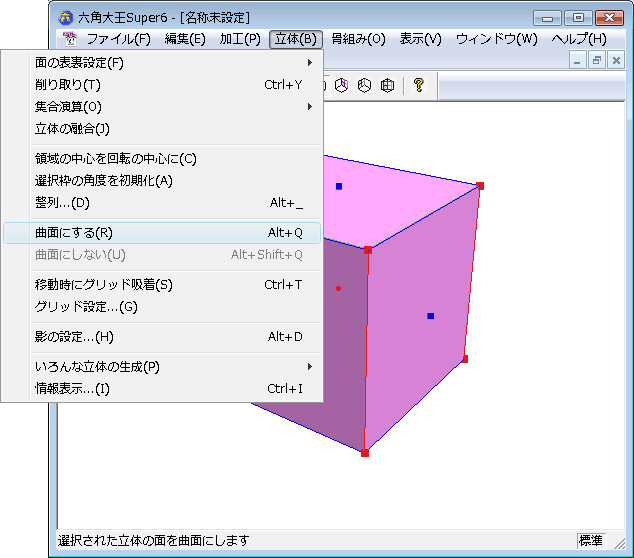Image resolution: width=634 pixels, height=558 pixels.
Task: Open 情報表示...(I)
Action: pos(162,389)
